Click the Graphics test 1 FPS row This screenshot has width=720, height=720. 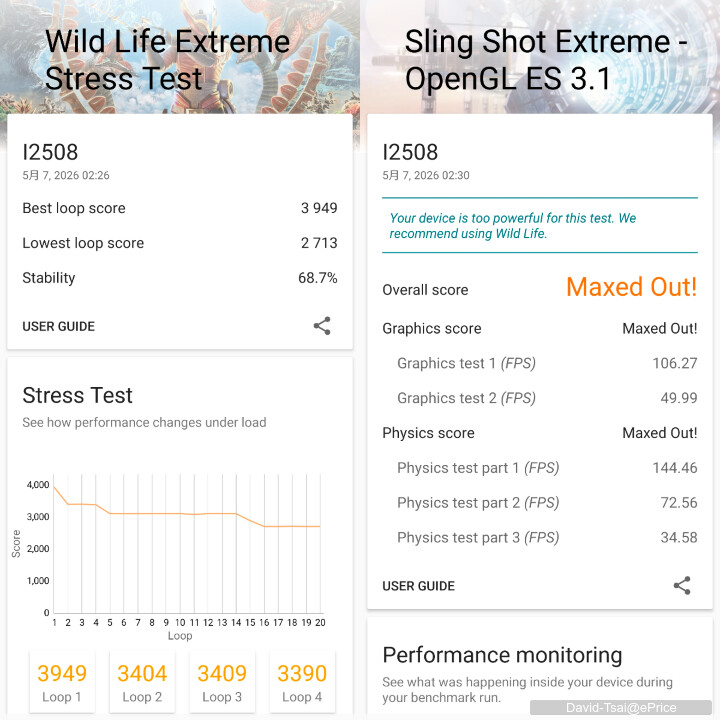[540, 363]
